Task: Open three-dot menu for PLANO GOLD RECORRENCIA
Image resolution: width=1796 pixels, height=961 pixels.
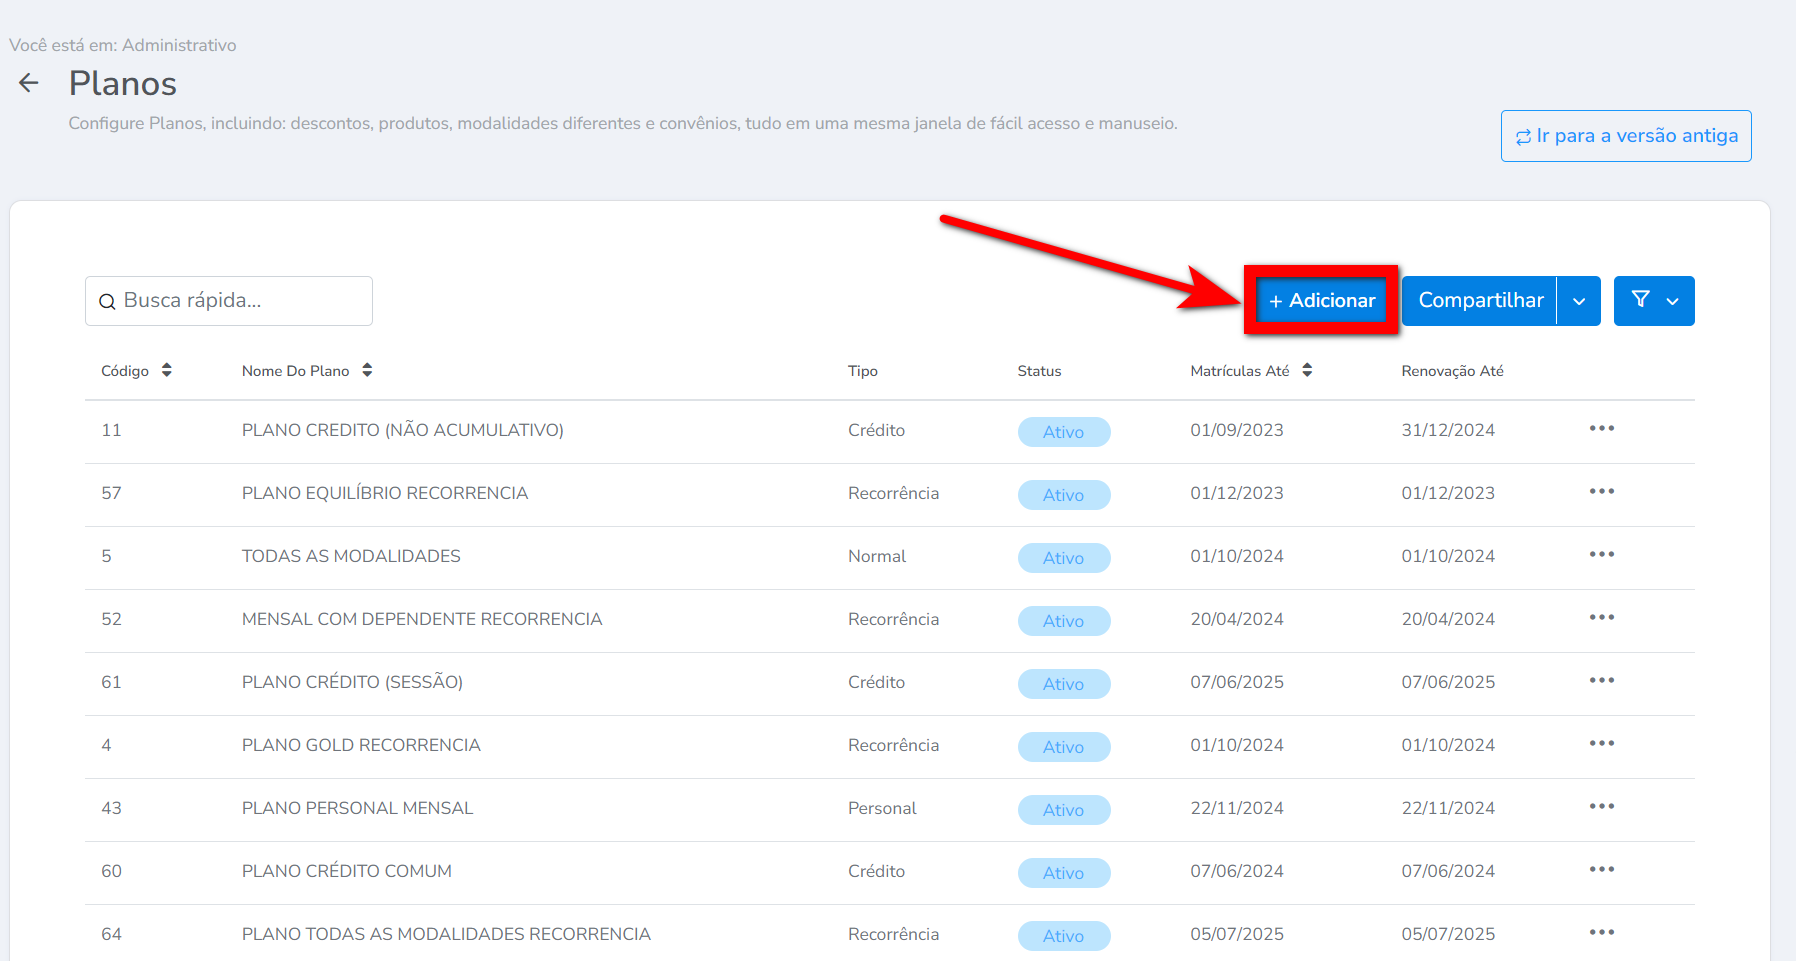Action: coord(1601,744)
